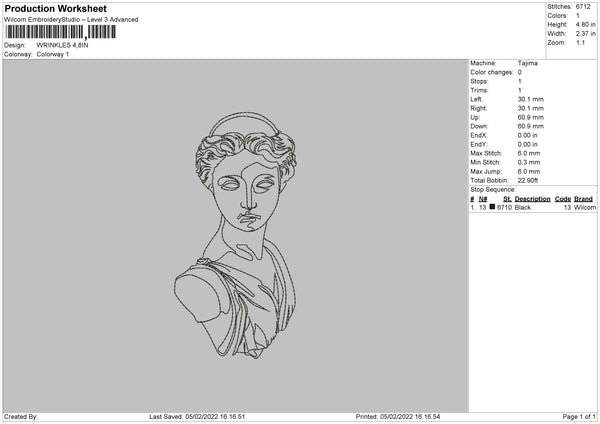Screen dimensions: 600x424
Task: Click the Left value 30.1 mm
Action: pyautogui.click(x=531, y=99)
